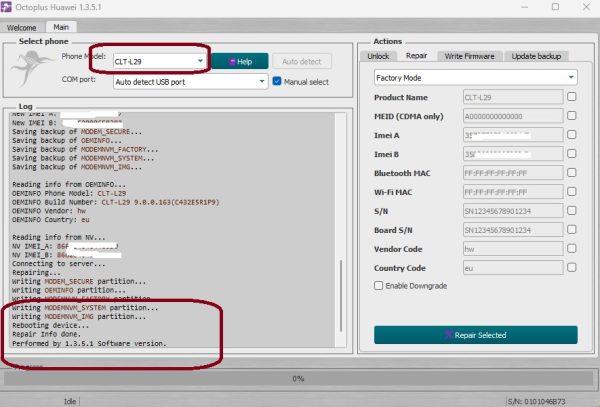Screen dimensions: 600x407
Task: Click the Imei A input field
Action: (x=513, y=135)
